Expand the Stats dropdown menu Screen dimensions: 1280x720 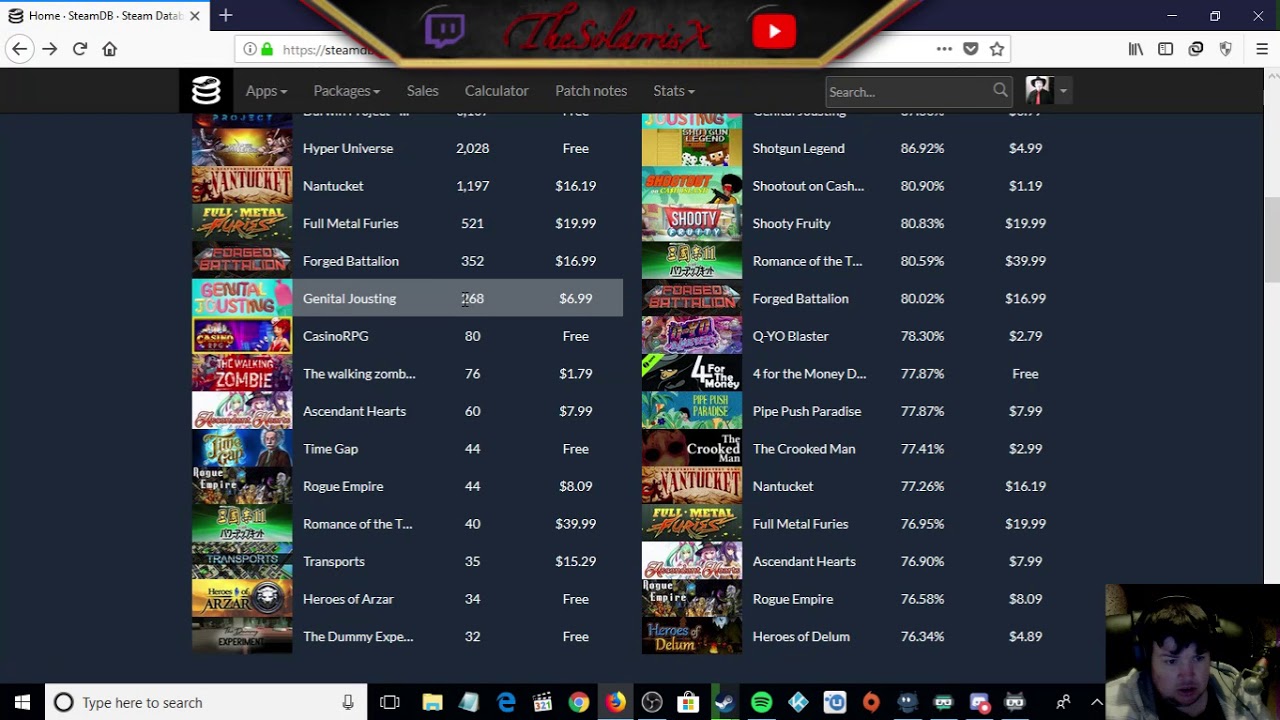[x=673, y=91]
